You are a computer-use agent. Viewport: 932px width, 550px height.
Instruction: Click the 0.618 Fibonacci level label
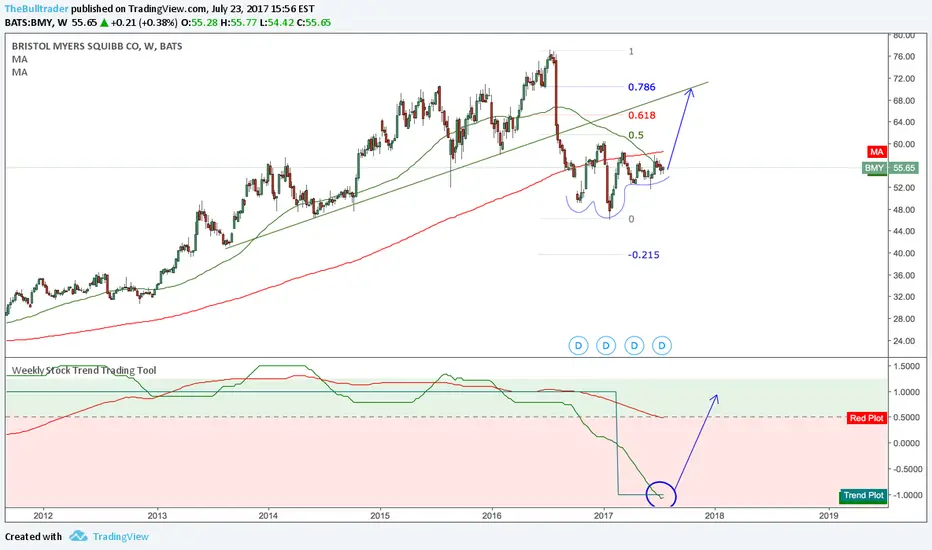641,115
